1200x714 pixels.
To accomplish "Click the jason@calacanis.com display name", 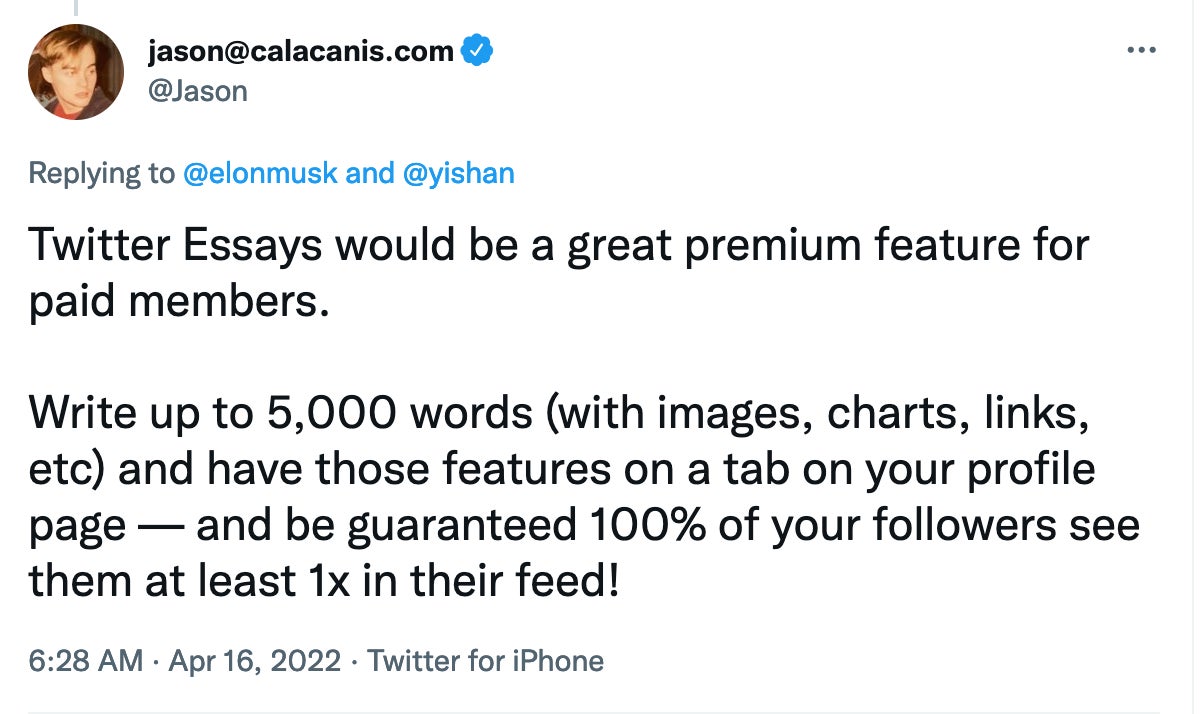I will coord(300,50).
